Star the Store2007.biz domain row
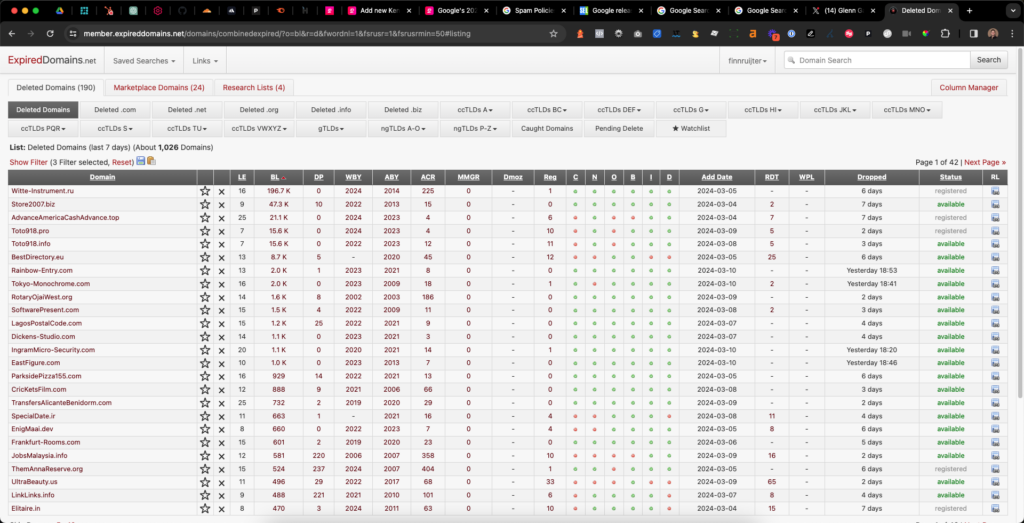 pos(205,204)
